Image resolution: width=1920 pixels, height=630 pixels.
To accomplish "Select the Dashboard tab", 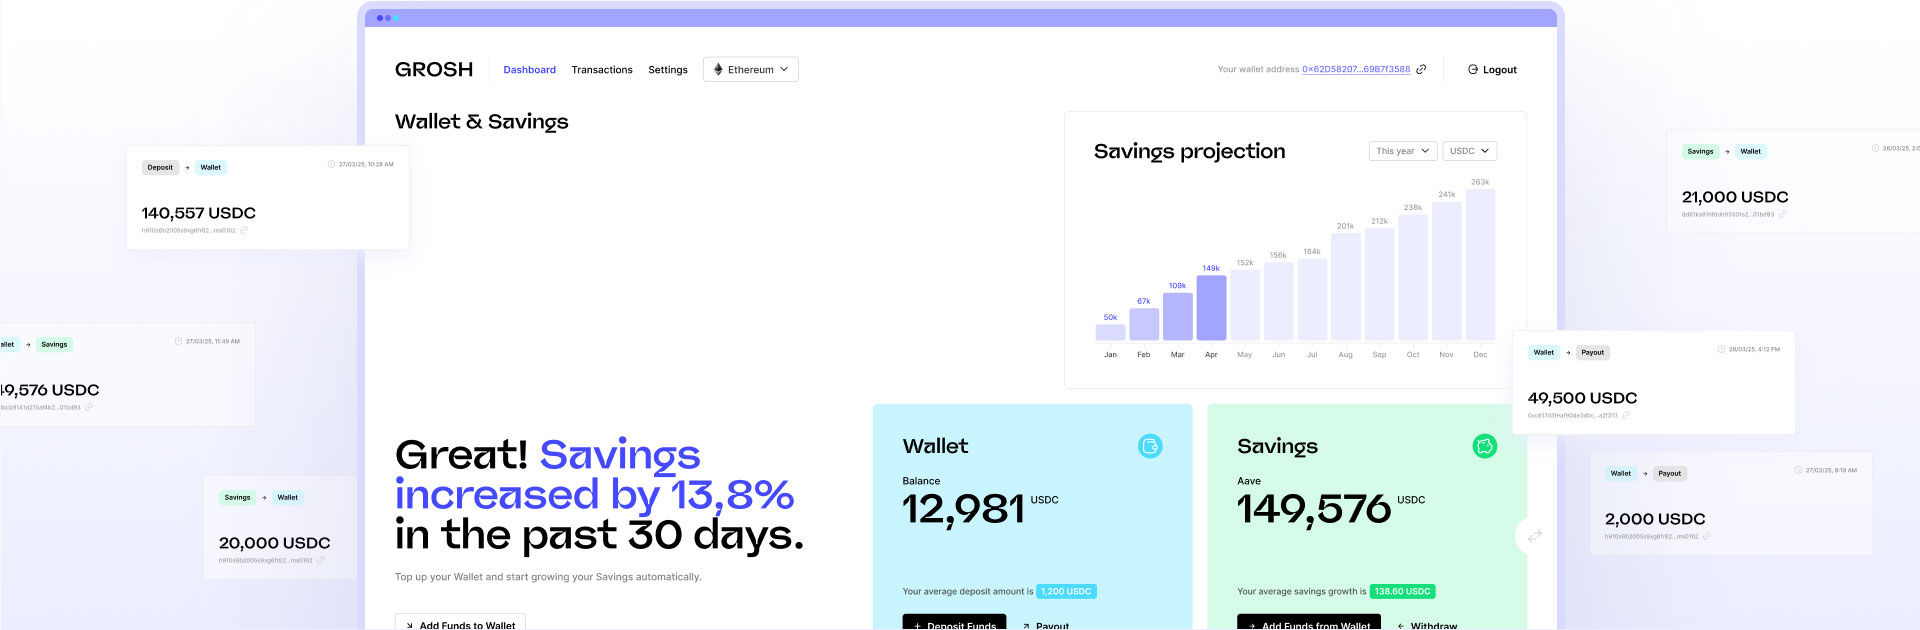I will coord(529,70).
